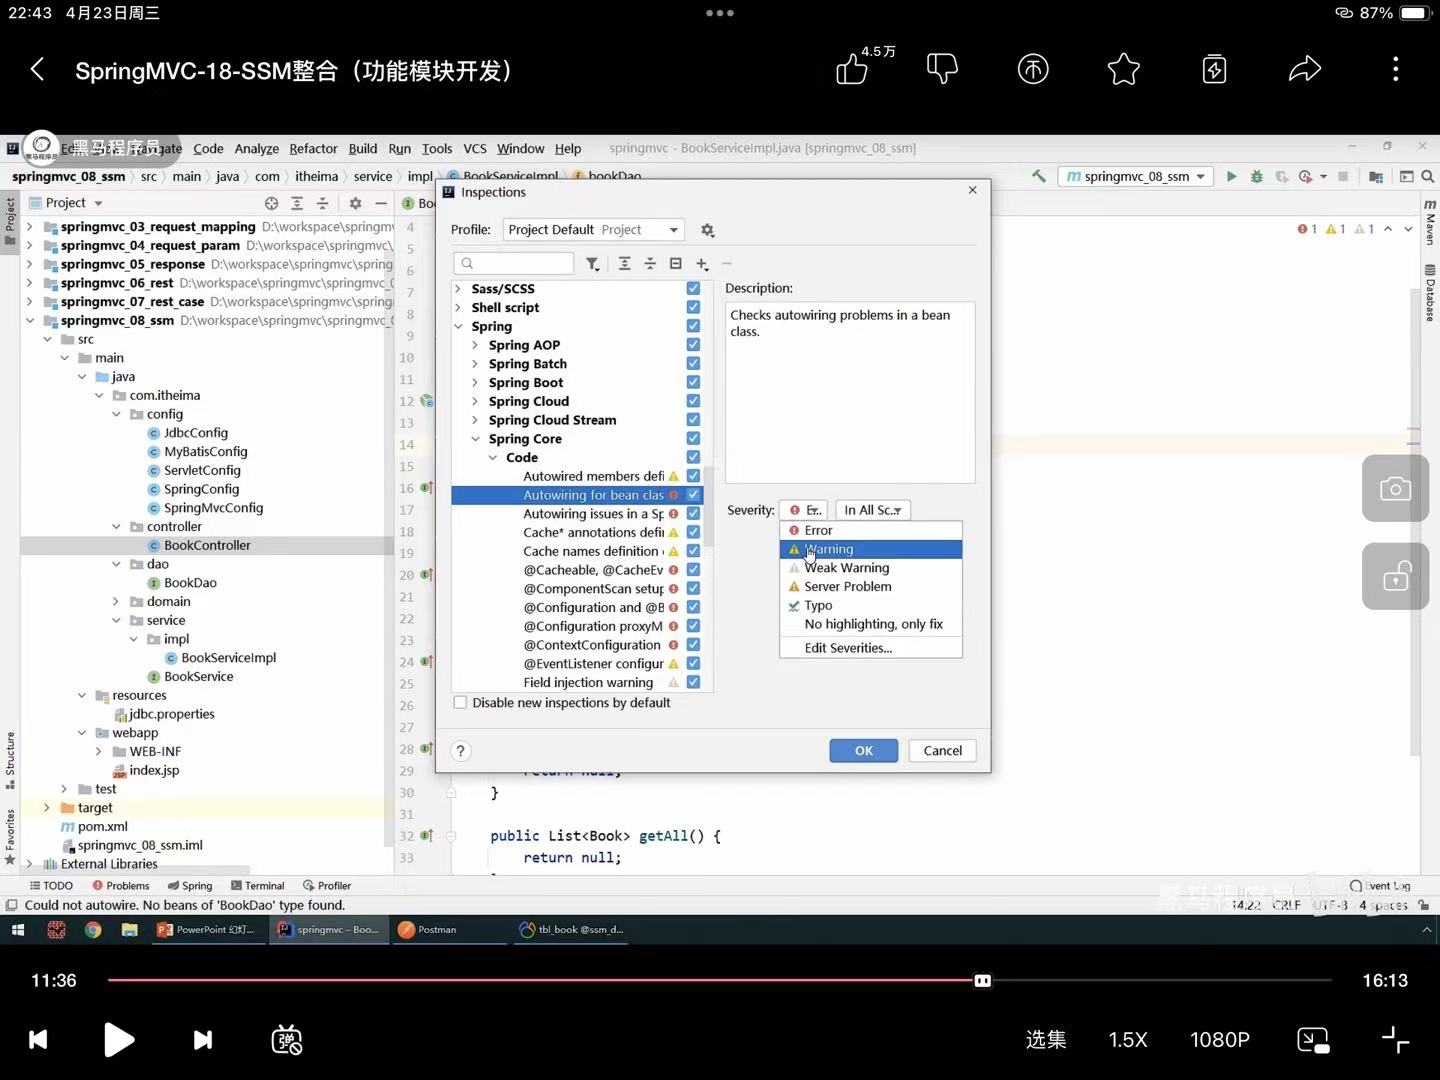Confirm the Inspections dialog with OK
The image size is (1440, 1080).
click(x=864, y=751)
